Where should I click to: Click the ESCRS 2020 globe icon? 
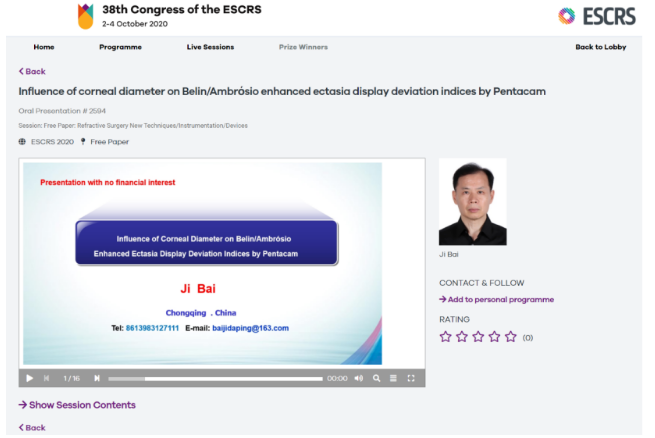point(22,142)
